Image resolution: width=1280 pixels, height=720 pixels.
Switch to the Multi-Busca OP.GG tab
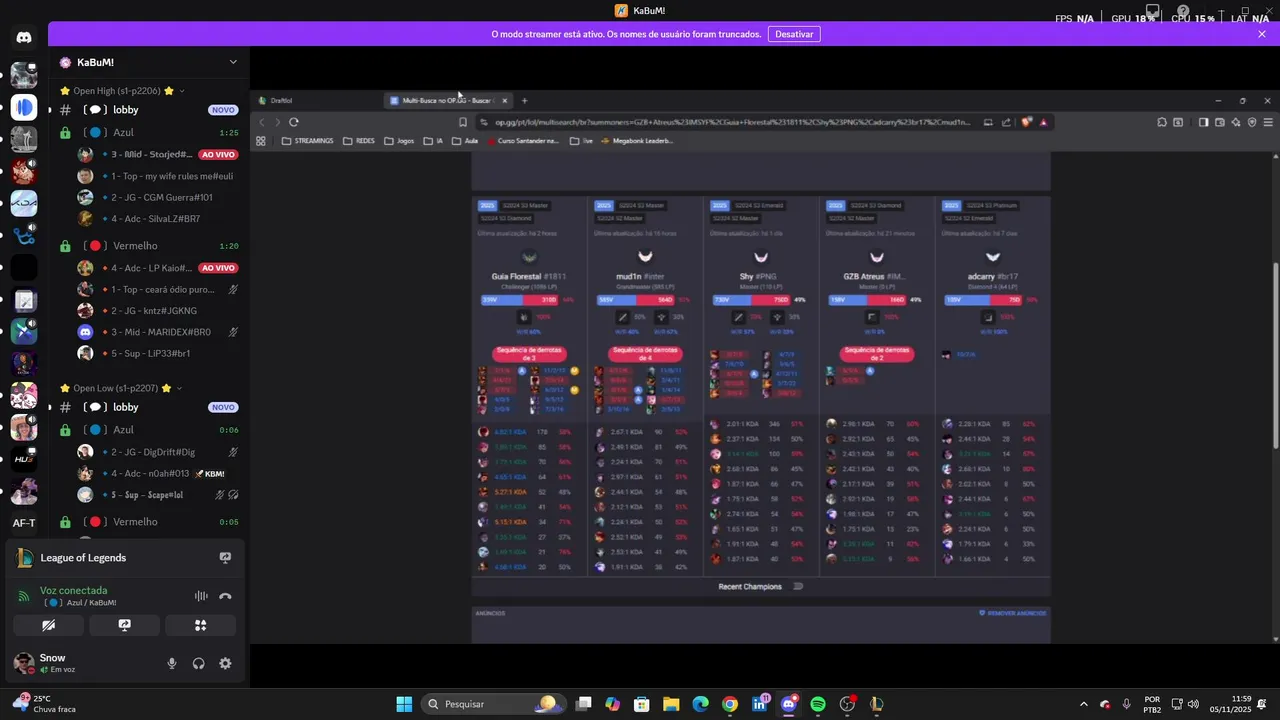click(x=447, y=101)
